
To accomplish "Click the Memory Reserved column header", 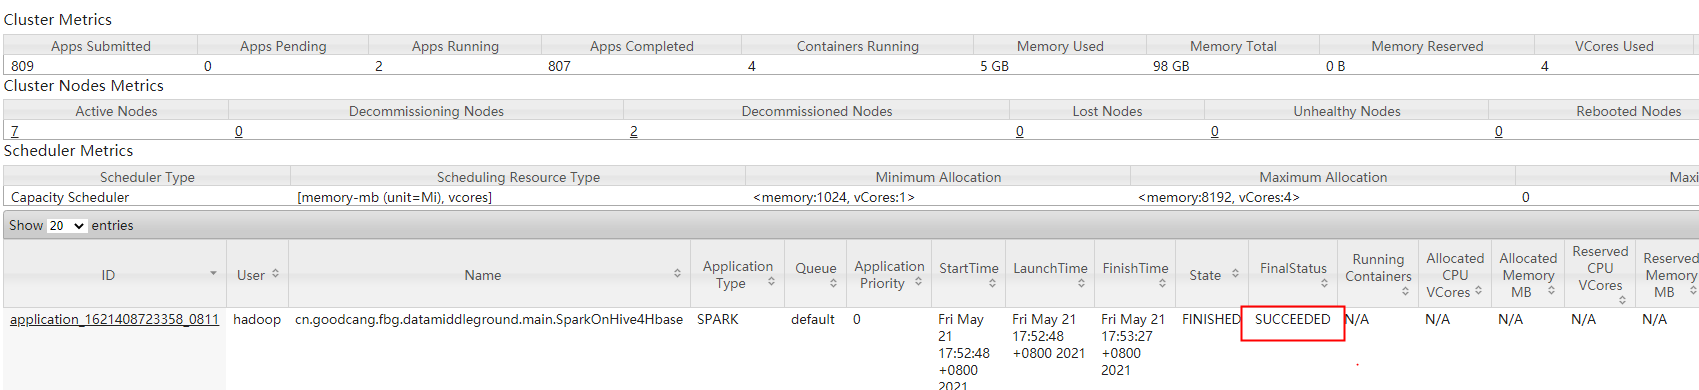I will tap(1427, 46).
